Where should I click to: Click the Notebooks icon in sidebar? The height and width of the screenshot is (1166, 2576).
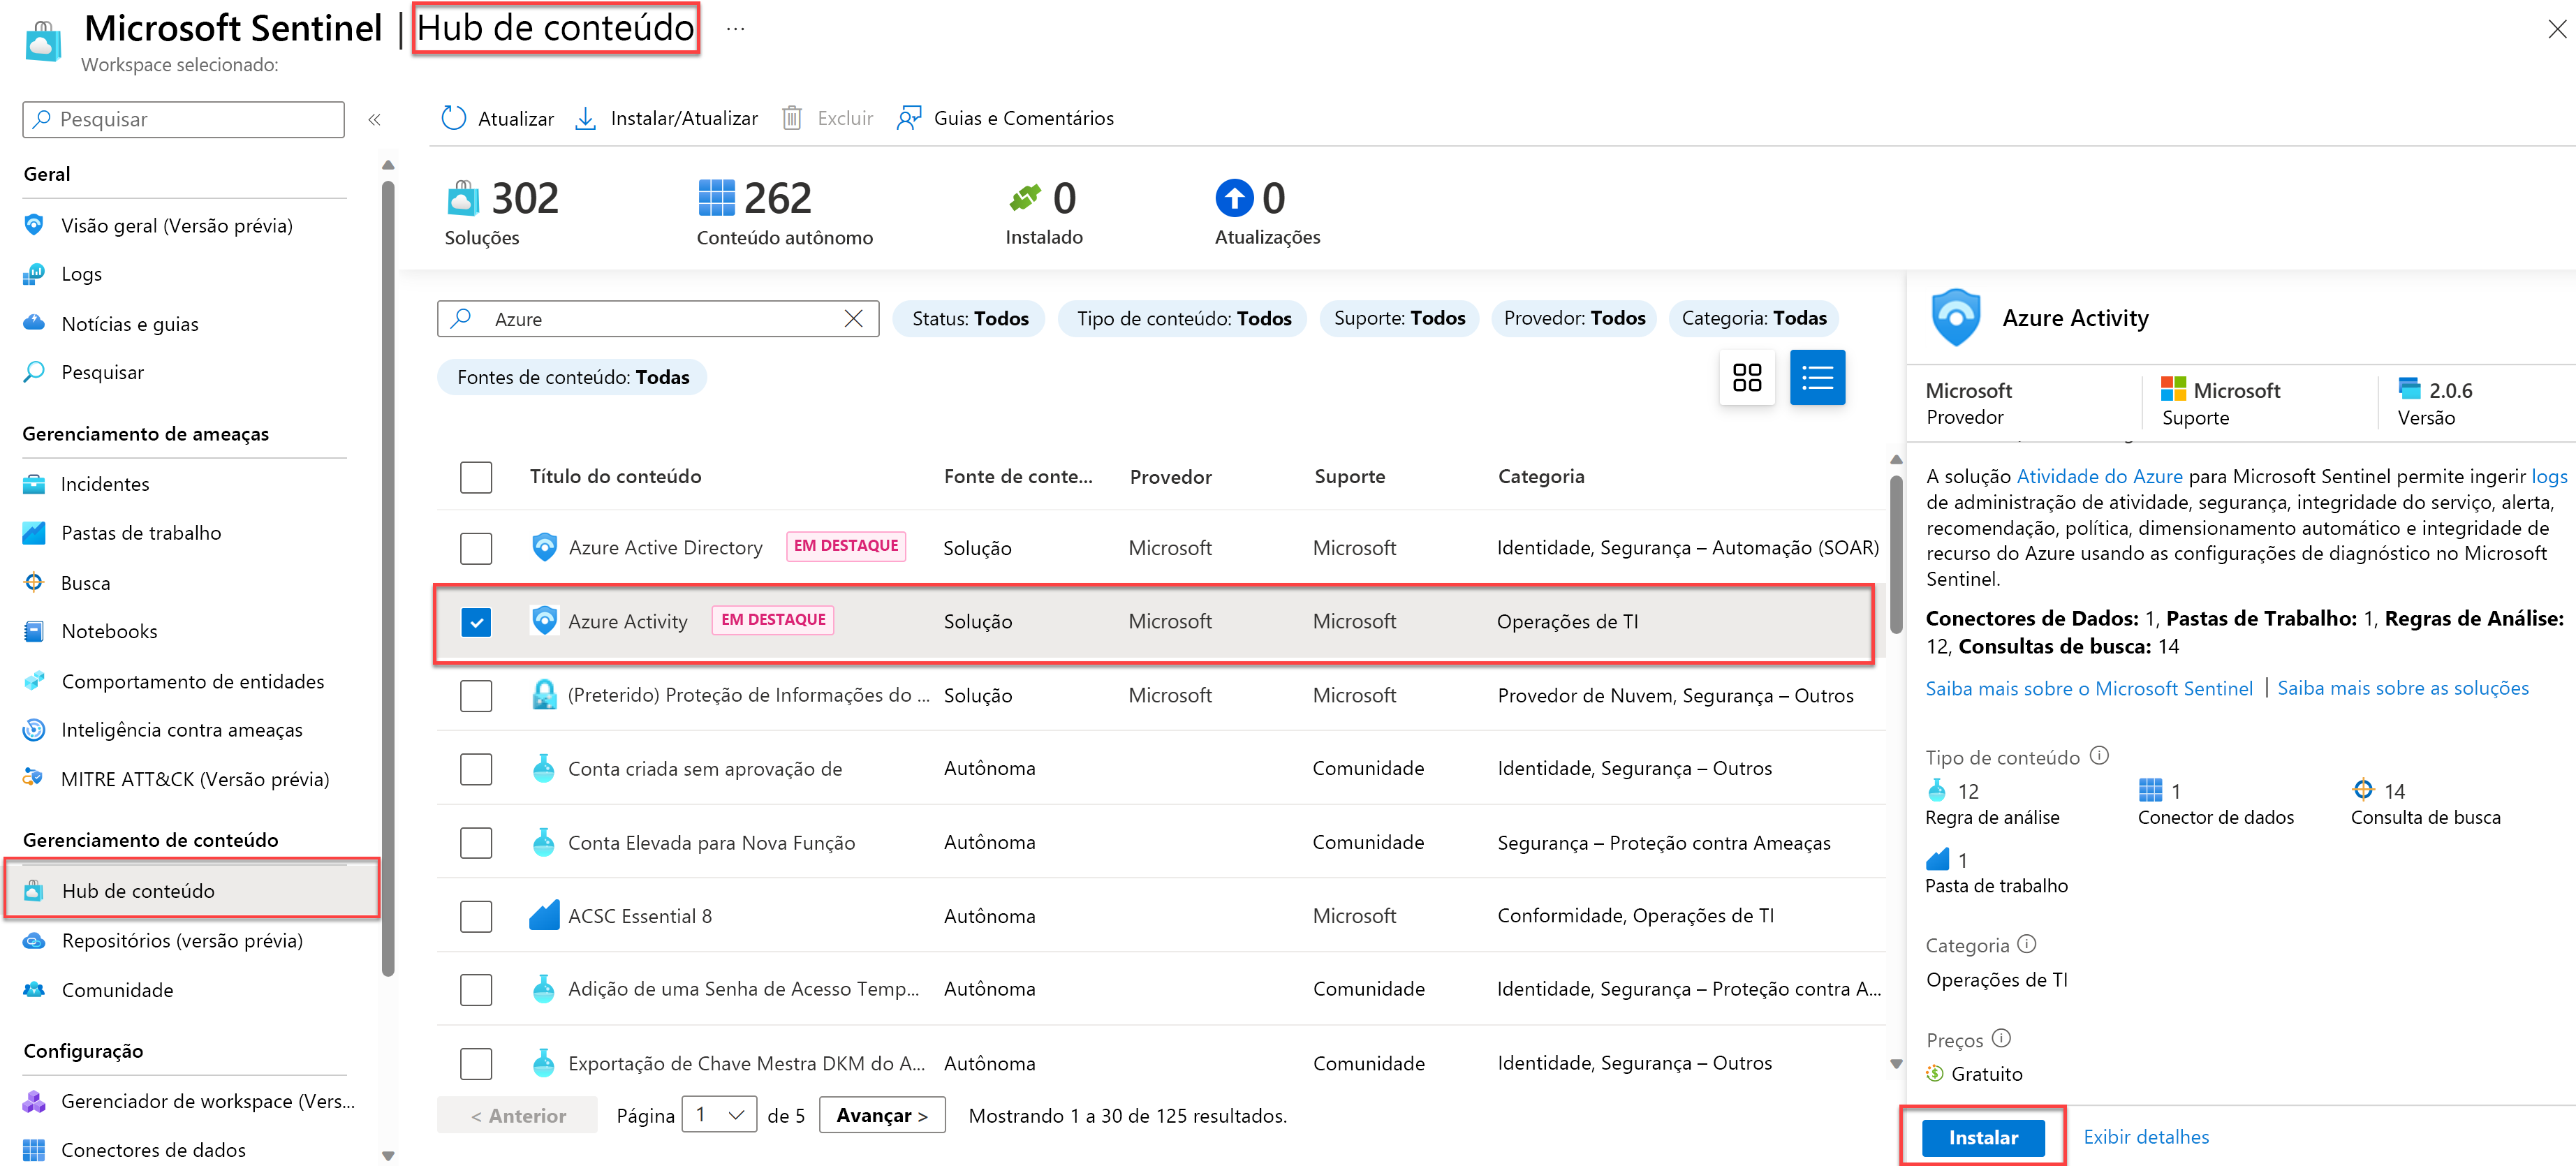pyautogui.click(x=34, y=631)
